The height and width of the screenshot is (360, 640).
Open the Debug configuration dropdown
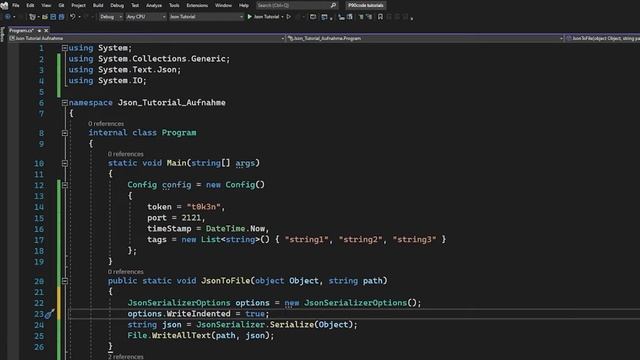pyautogui.click(x=111, y=17)
